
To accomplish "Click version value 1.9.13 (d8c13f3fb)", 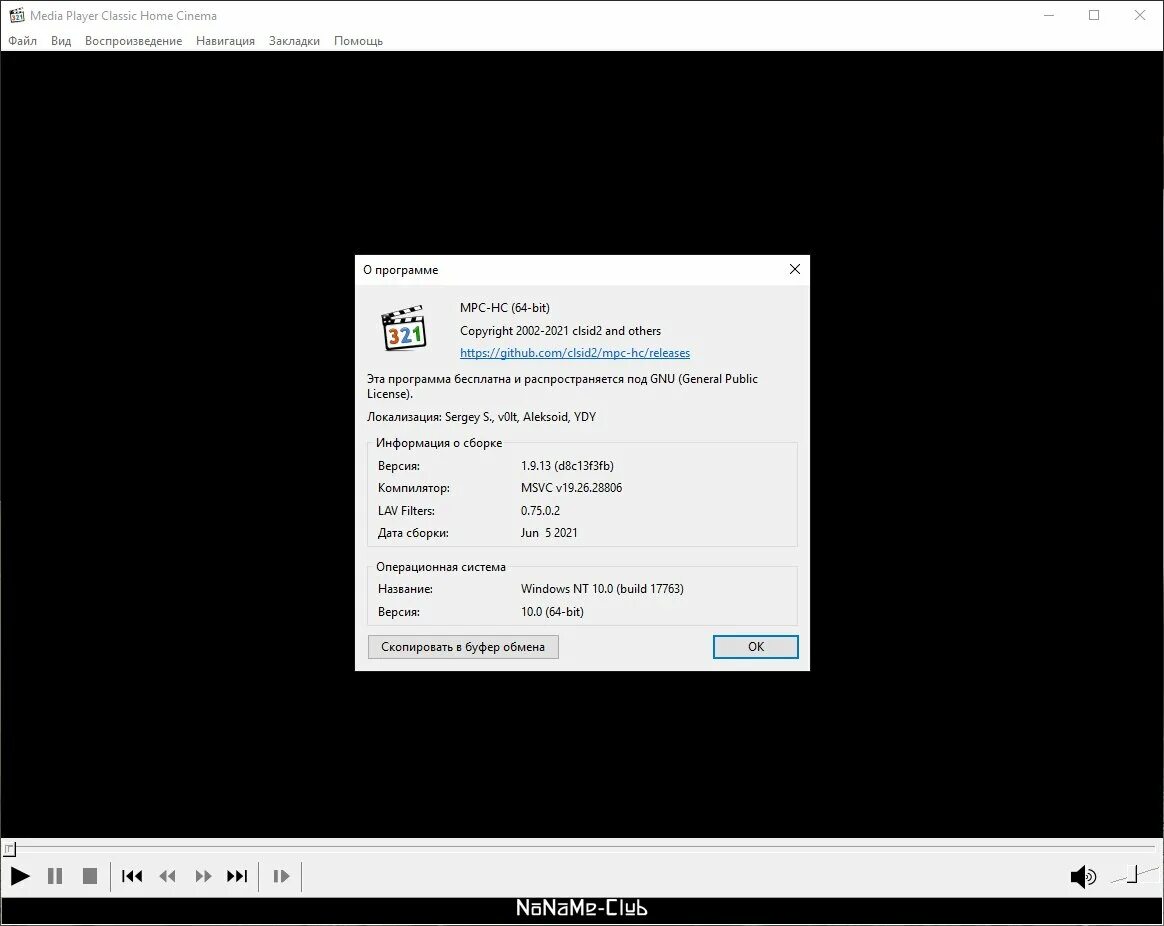I will pos(567,466).
